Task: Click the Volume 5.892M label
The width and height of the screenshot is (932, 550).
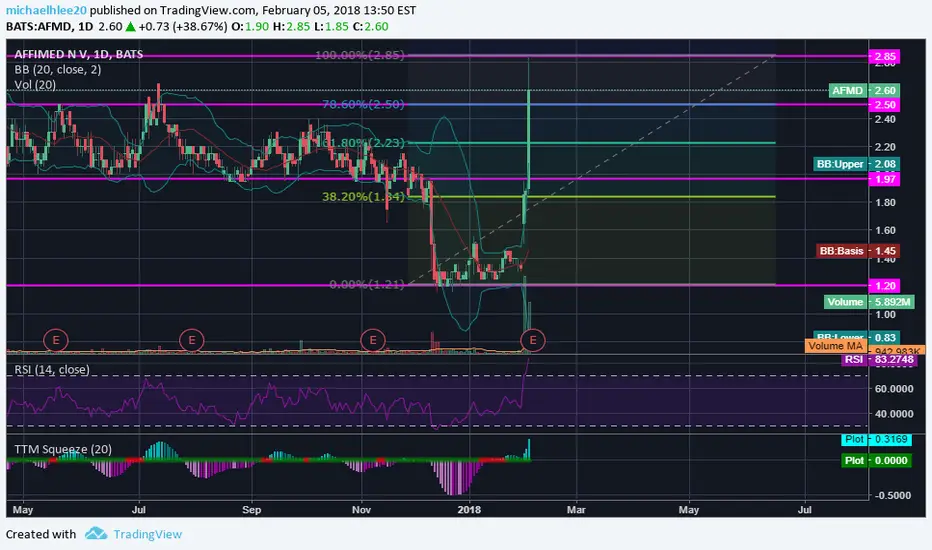Action: click(868, 302)
